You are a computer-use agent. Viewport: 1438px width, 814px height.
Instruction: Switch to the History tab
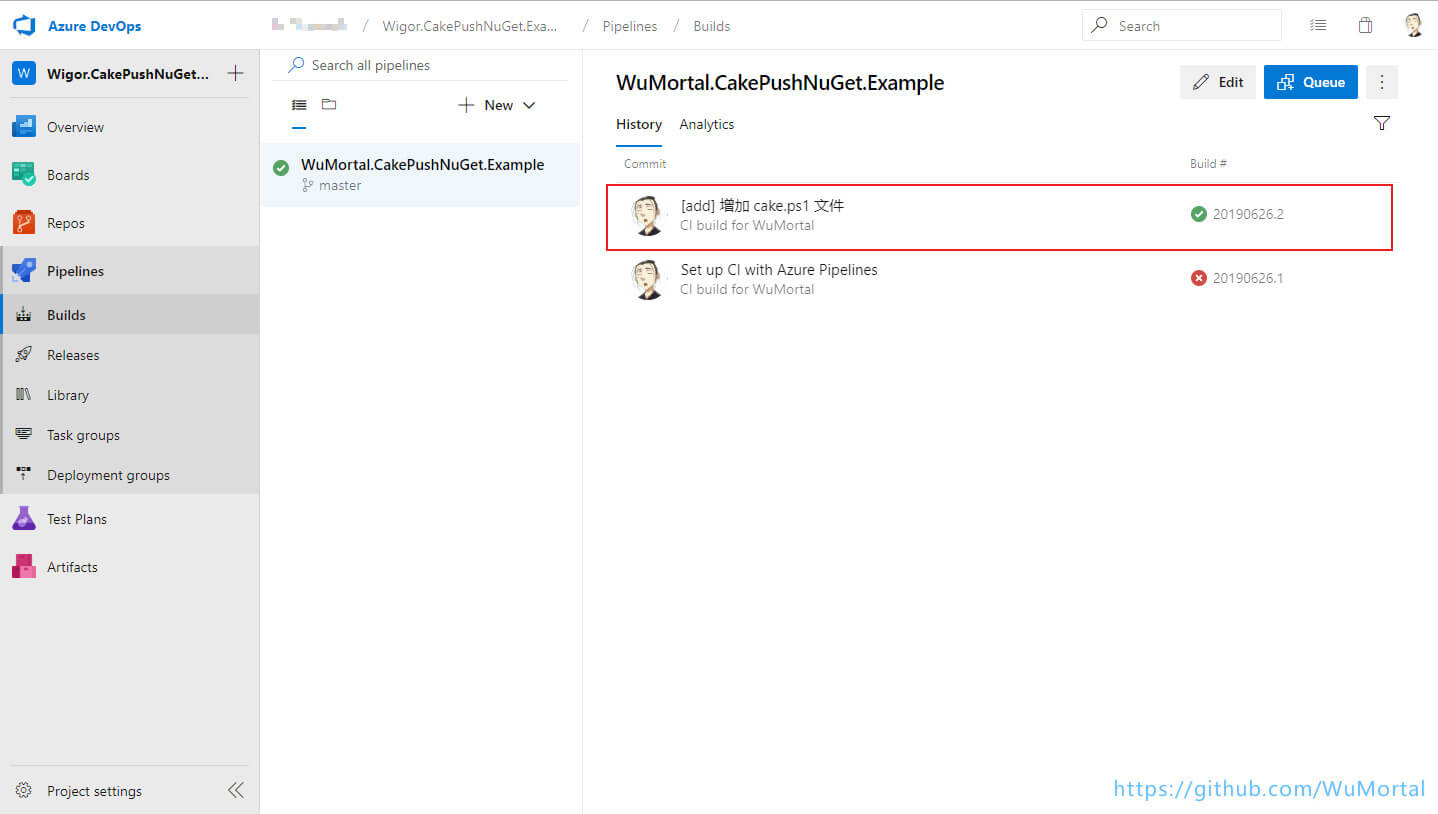[x=639, y=124]
